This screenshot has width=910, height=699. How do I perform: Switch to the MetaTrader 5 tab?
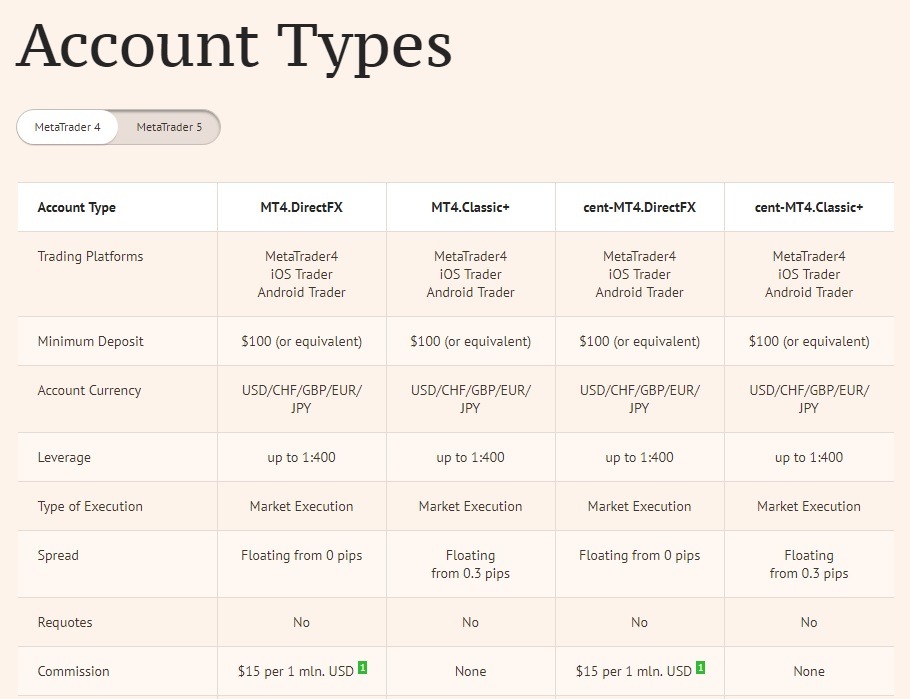[169, 127]
